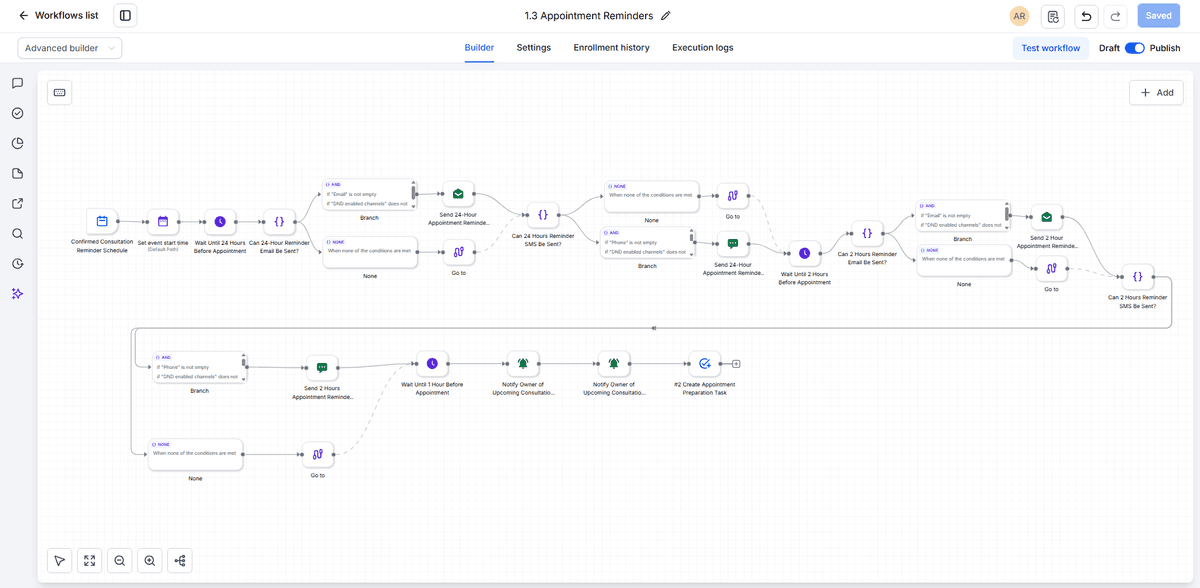Open the Wait Until 1 Hour Before Appointment node
1200x588 pixels.
point(432,364)
